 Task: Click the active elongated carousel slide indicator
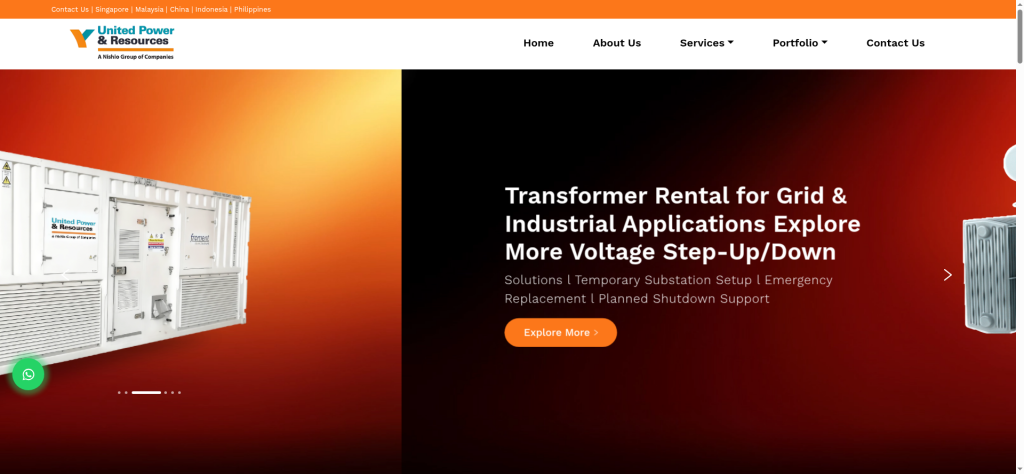coord(146,392)
